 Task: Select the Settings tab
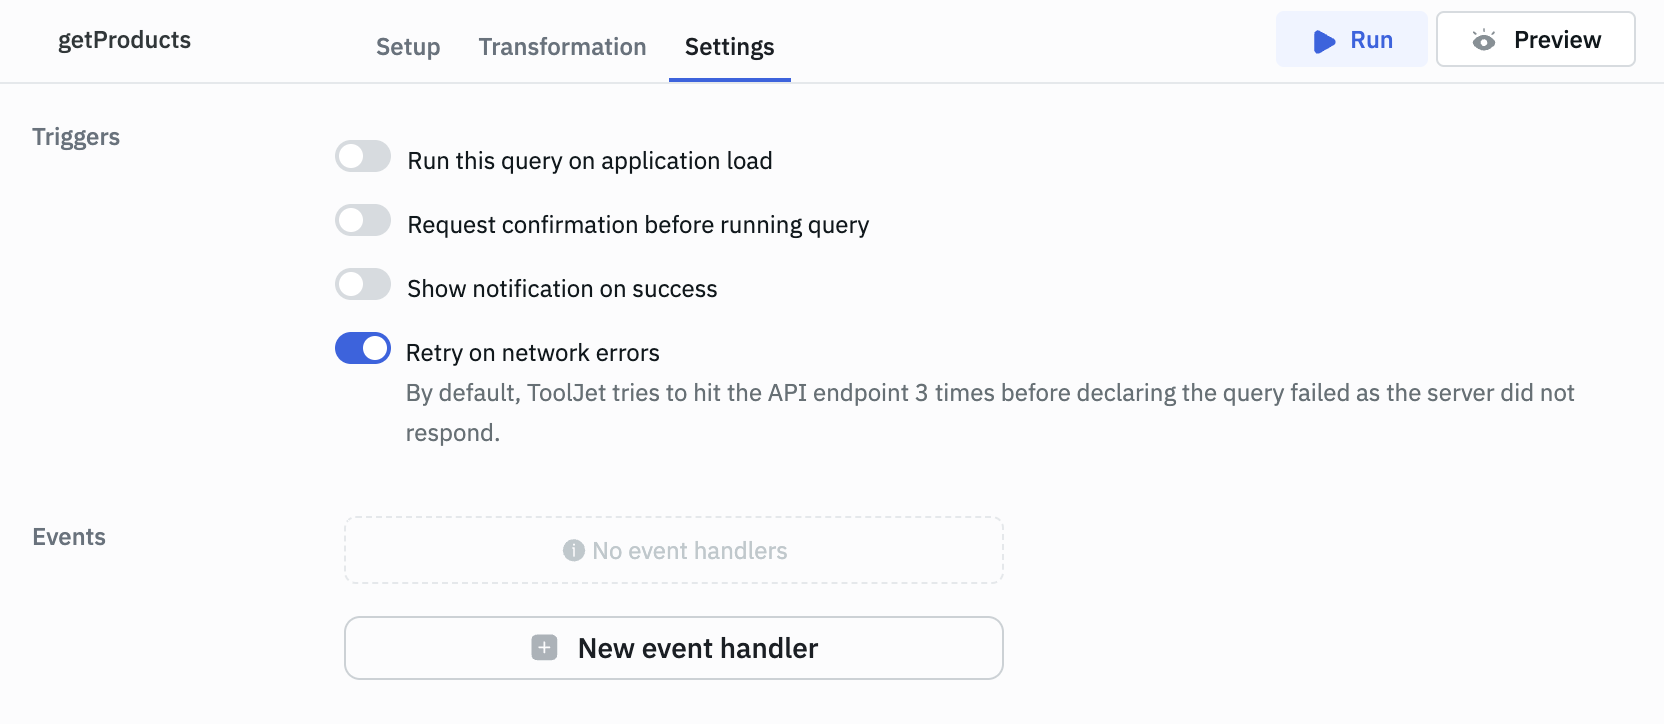(x=729, y=47)
